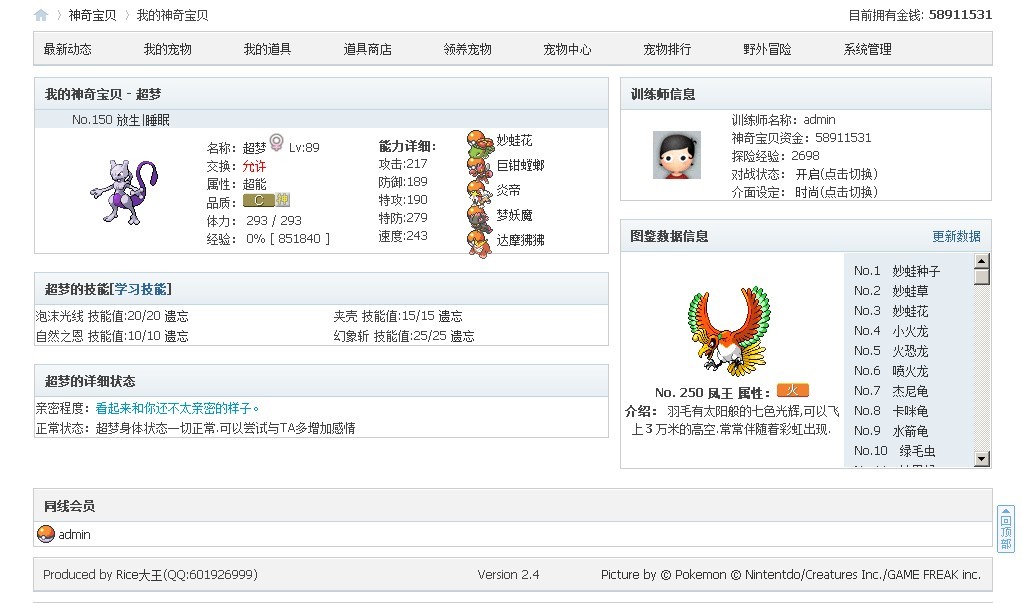Select No.3 妙蛙花 in pokedex list

pos(891,311)
